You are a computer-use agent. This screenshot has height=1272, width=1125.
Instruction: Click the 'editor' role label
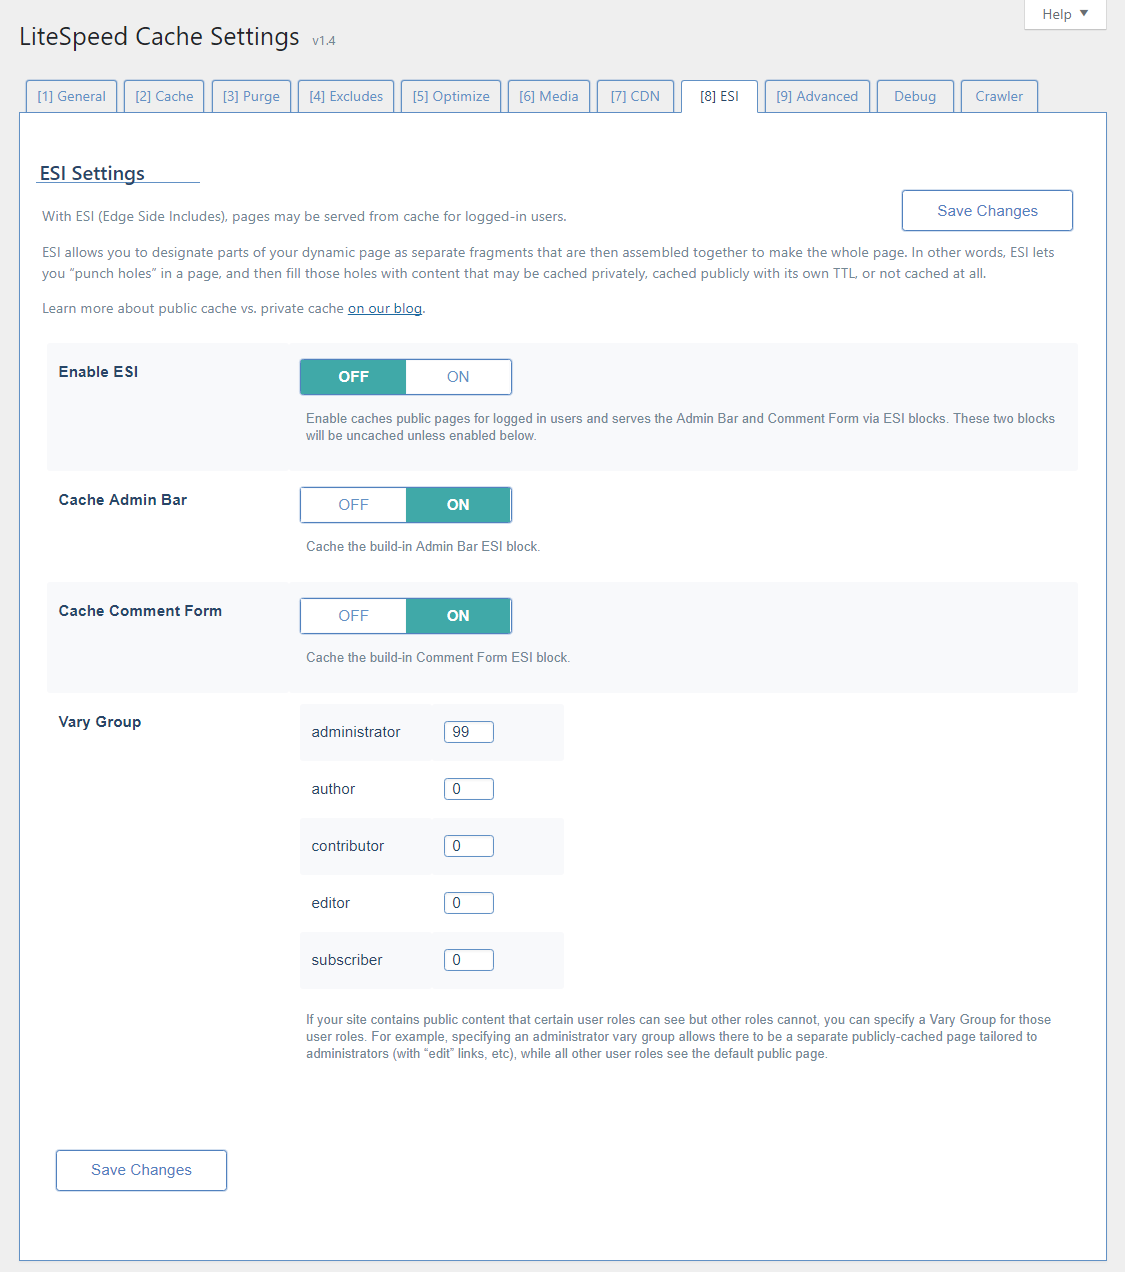(331, 903)
